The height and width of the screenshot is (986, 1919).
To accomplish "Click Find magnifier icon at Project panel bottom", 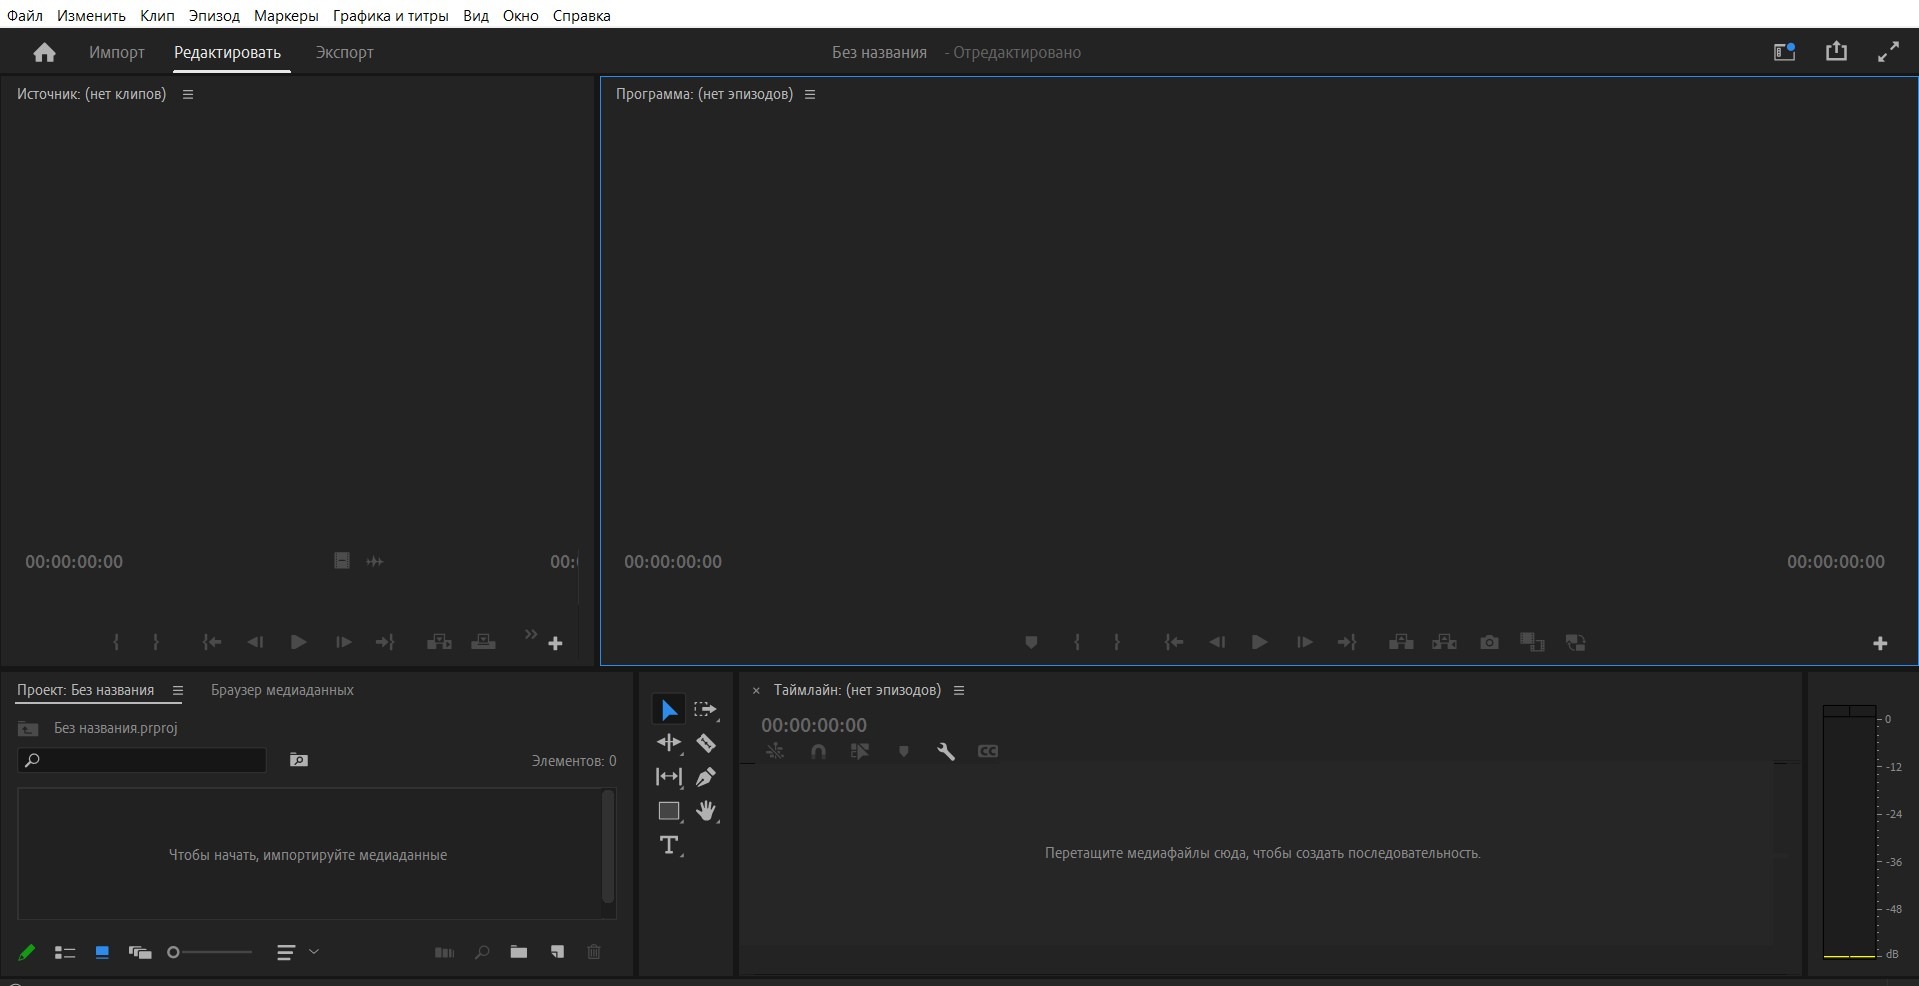I will [x=482, y=952].
